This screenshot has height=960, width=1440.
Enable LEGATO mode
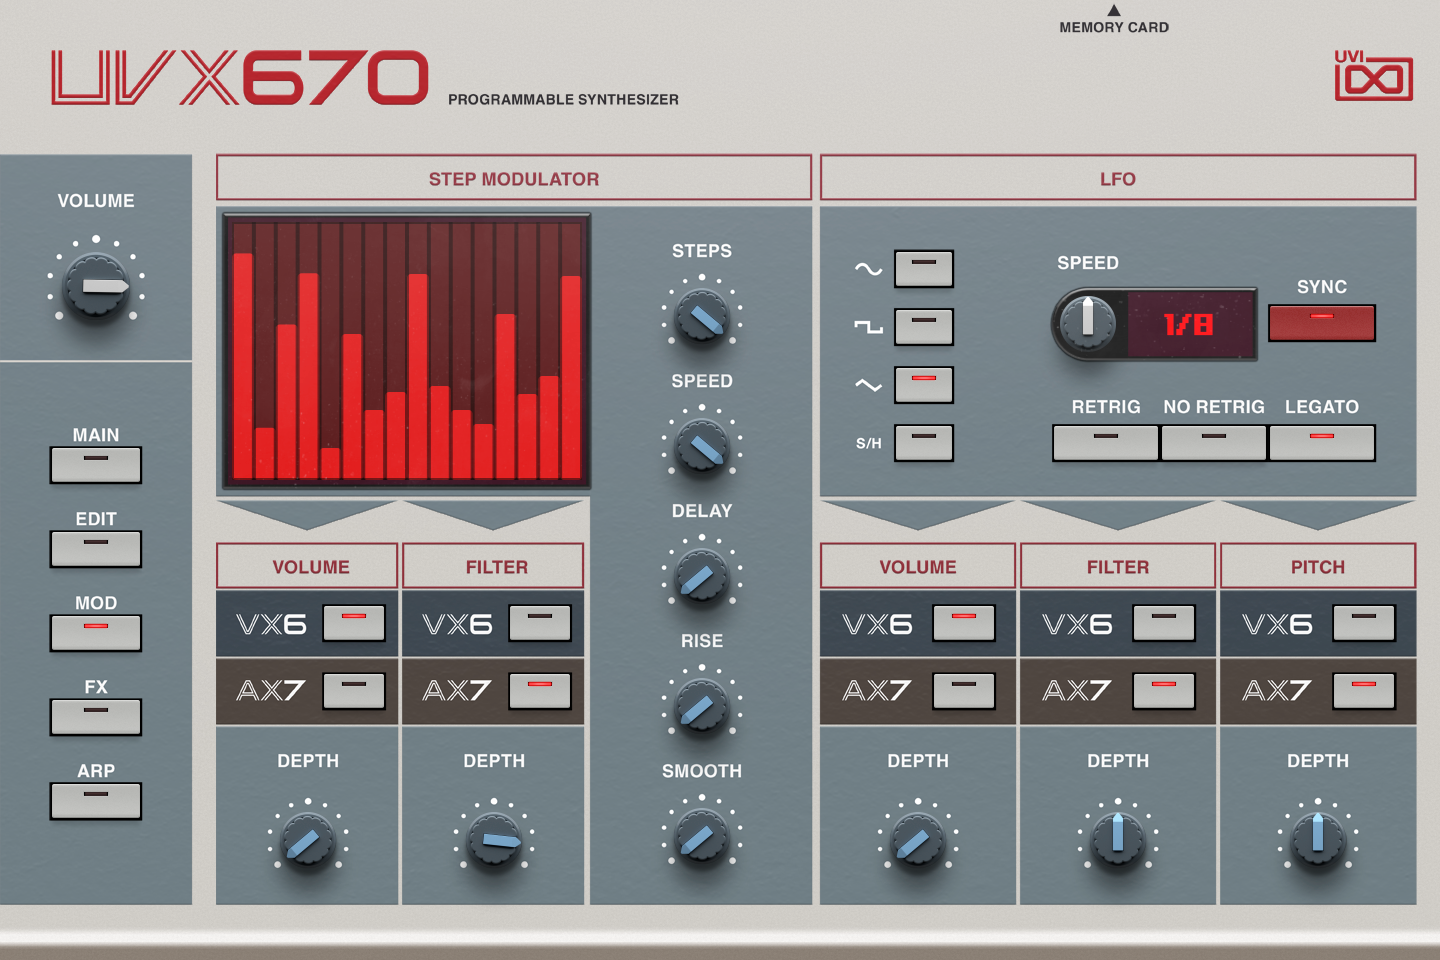tap(1322, 442)
